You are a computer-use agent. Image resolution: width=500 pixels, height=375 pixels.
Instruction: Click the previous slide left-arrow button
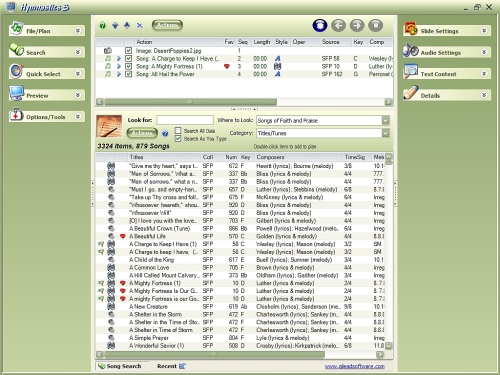click(x=338, y=26)
